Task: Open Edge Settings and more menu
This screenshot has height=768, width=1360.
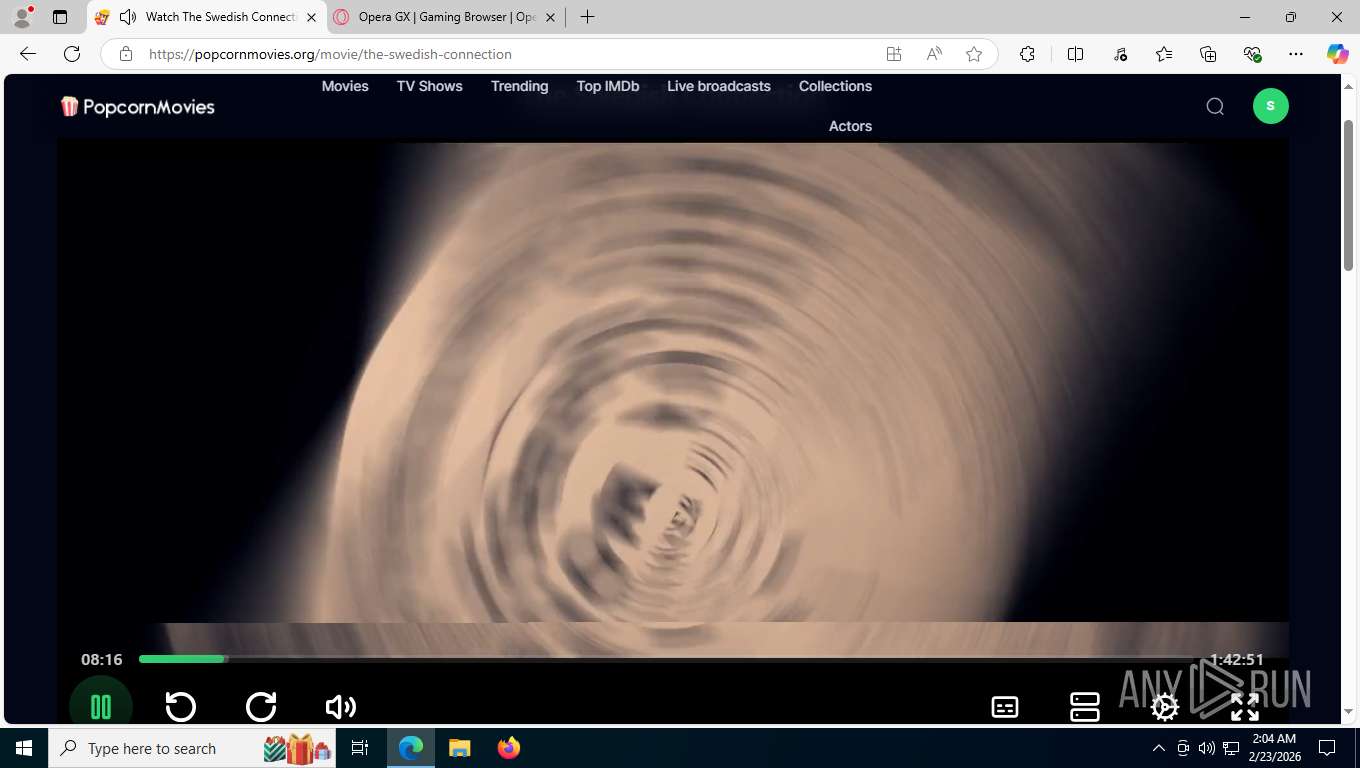Action: [1296, 54]
